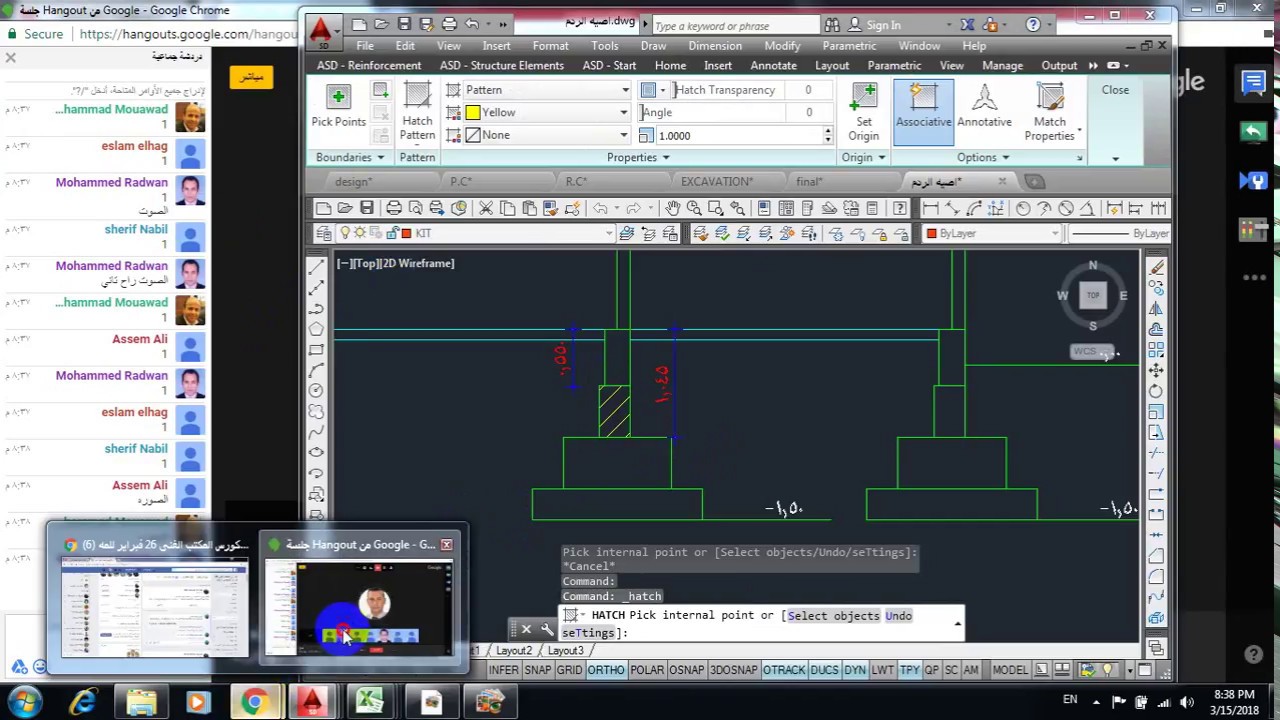Open Excel from the taskbar
Screen dimensions: 1280x720
(x=370, y=702)
